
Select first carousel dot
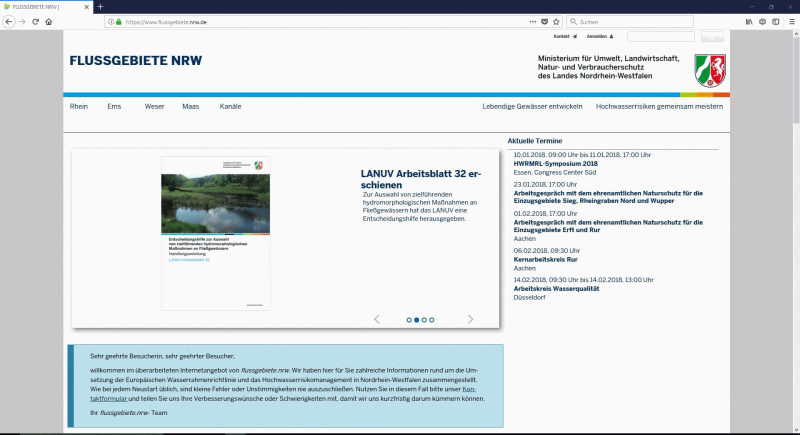[409, 320]
